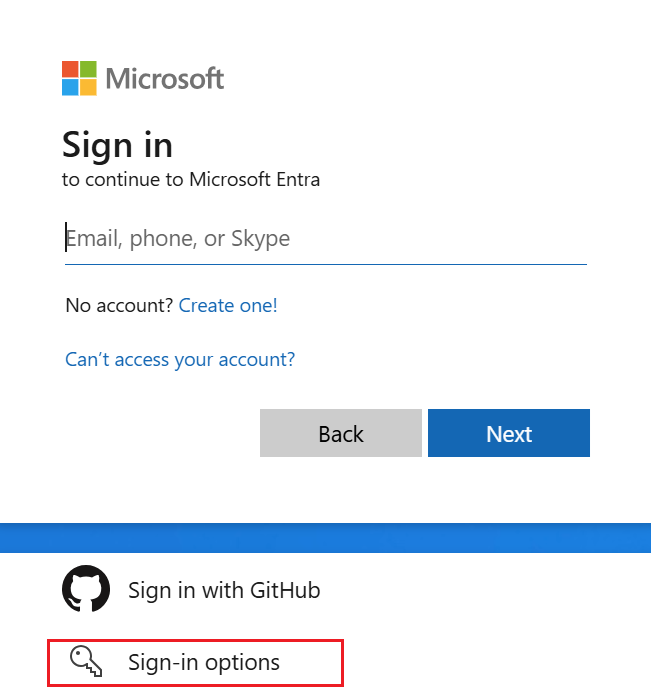This screenshot has width=651, height=692.
Task: Click the blue divider bar
Action: [325, 538]
